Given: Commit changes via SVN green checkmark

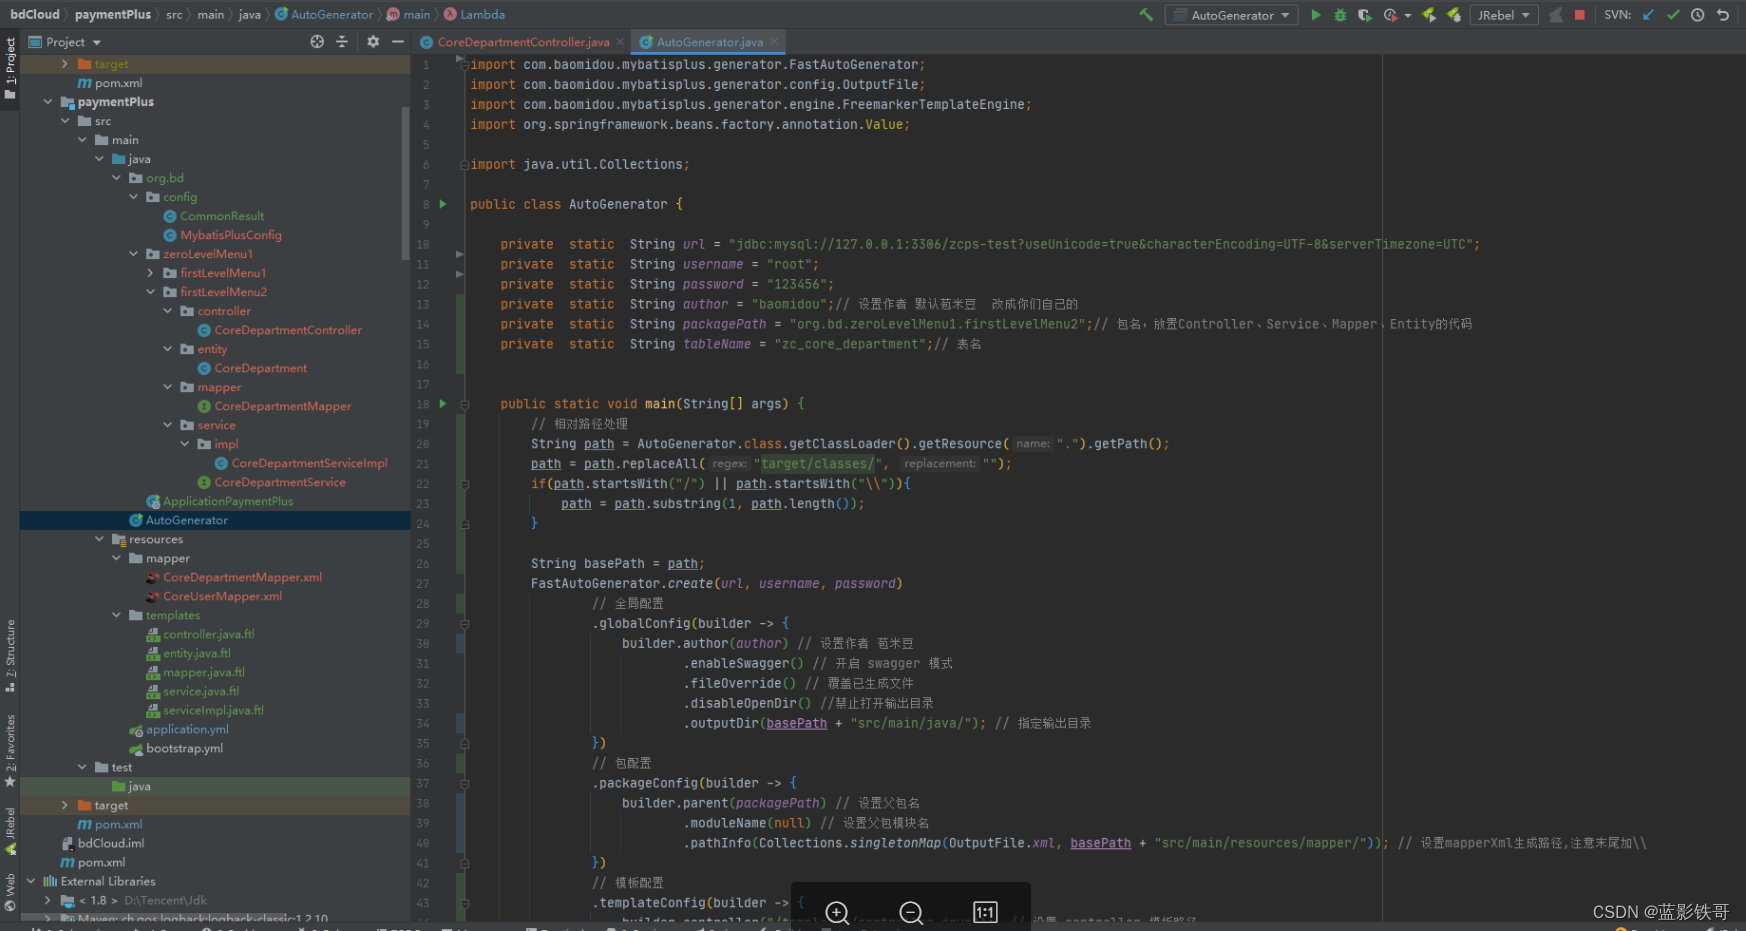Looking at the screenshot, I should pyautogui.click(x=1673, y=15).
